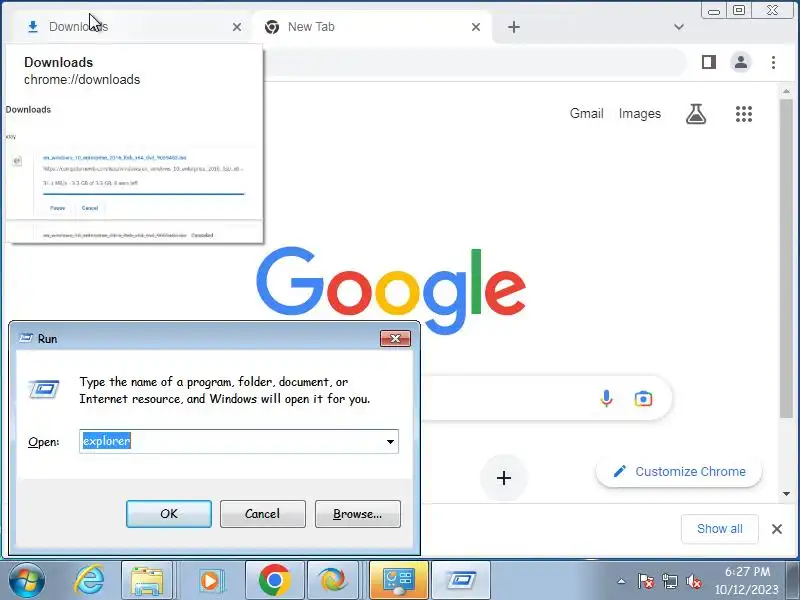The height and width of the screenshot is (600, 800).
Task: Dismiss the downloads bar with X
Action: tap(777, 529)
